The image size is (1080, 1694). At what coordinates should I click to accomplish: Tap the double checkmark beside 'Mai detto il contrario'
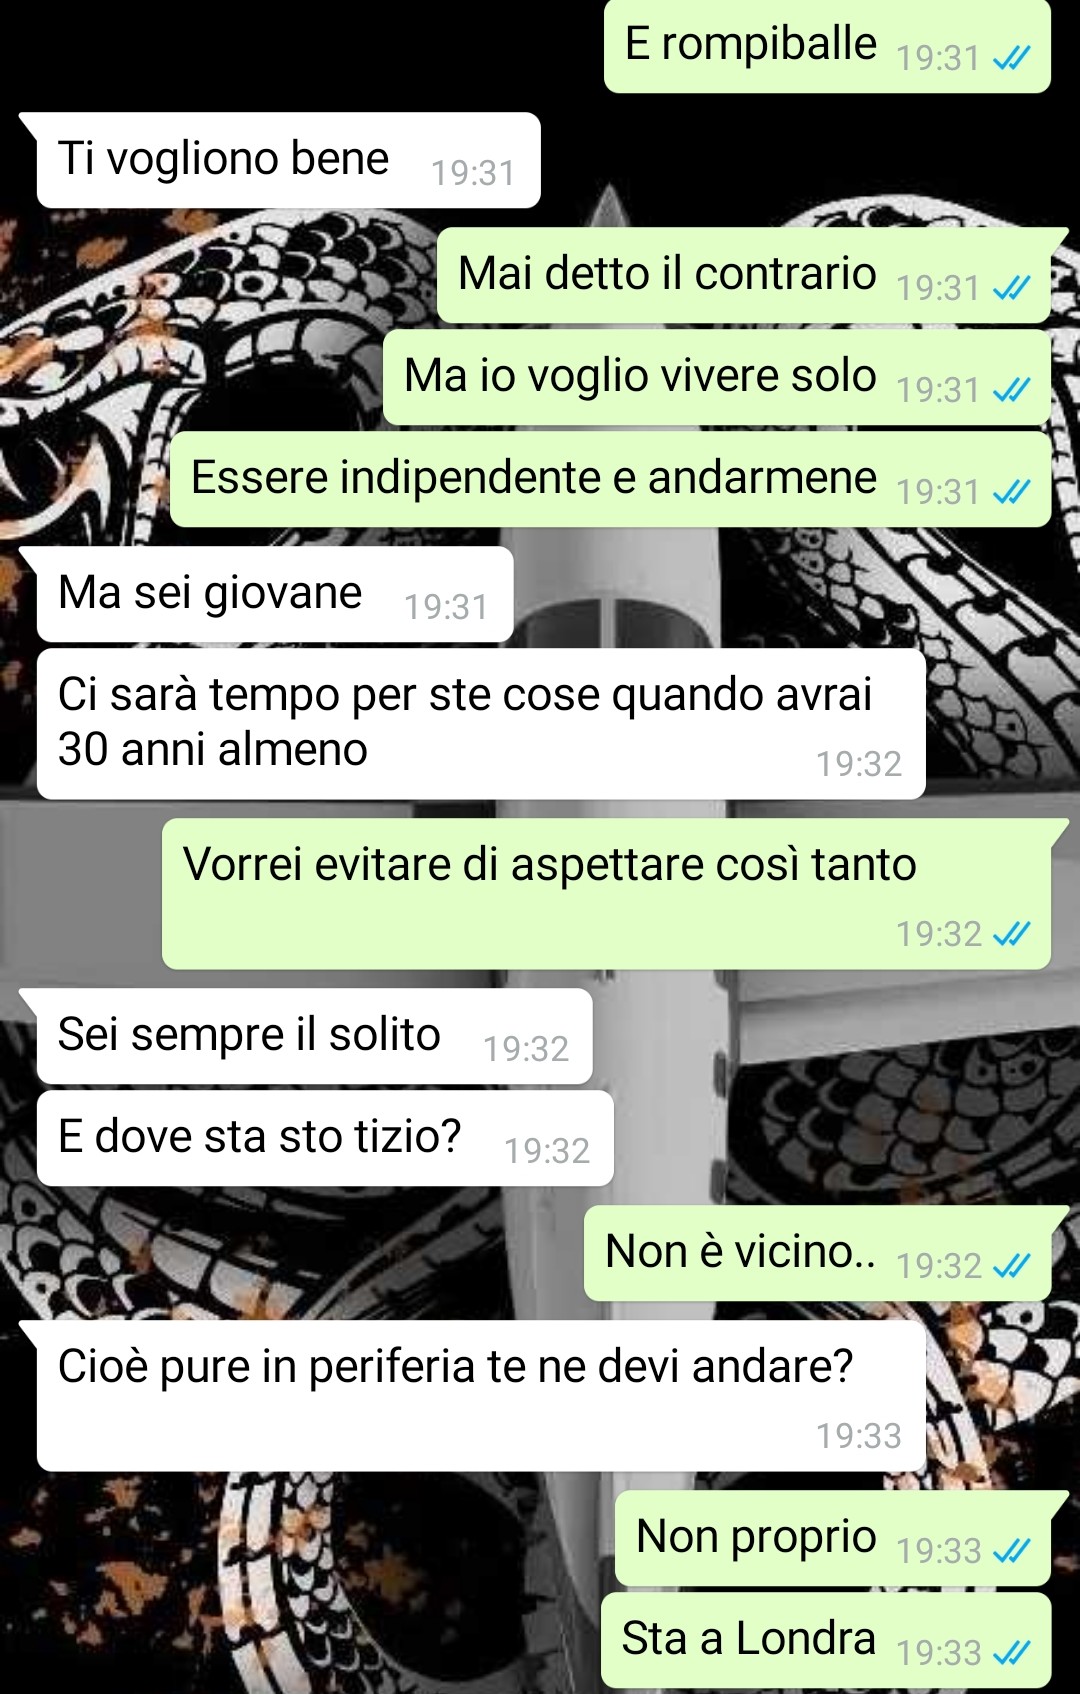click(x=1011, y=289)
